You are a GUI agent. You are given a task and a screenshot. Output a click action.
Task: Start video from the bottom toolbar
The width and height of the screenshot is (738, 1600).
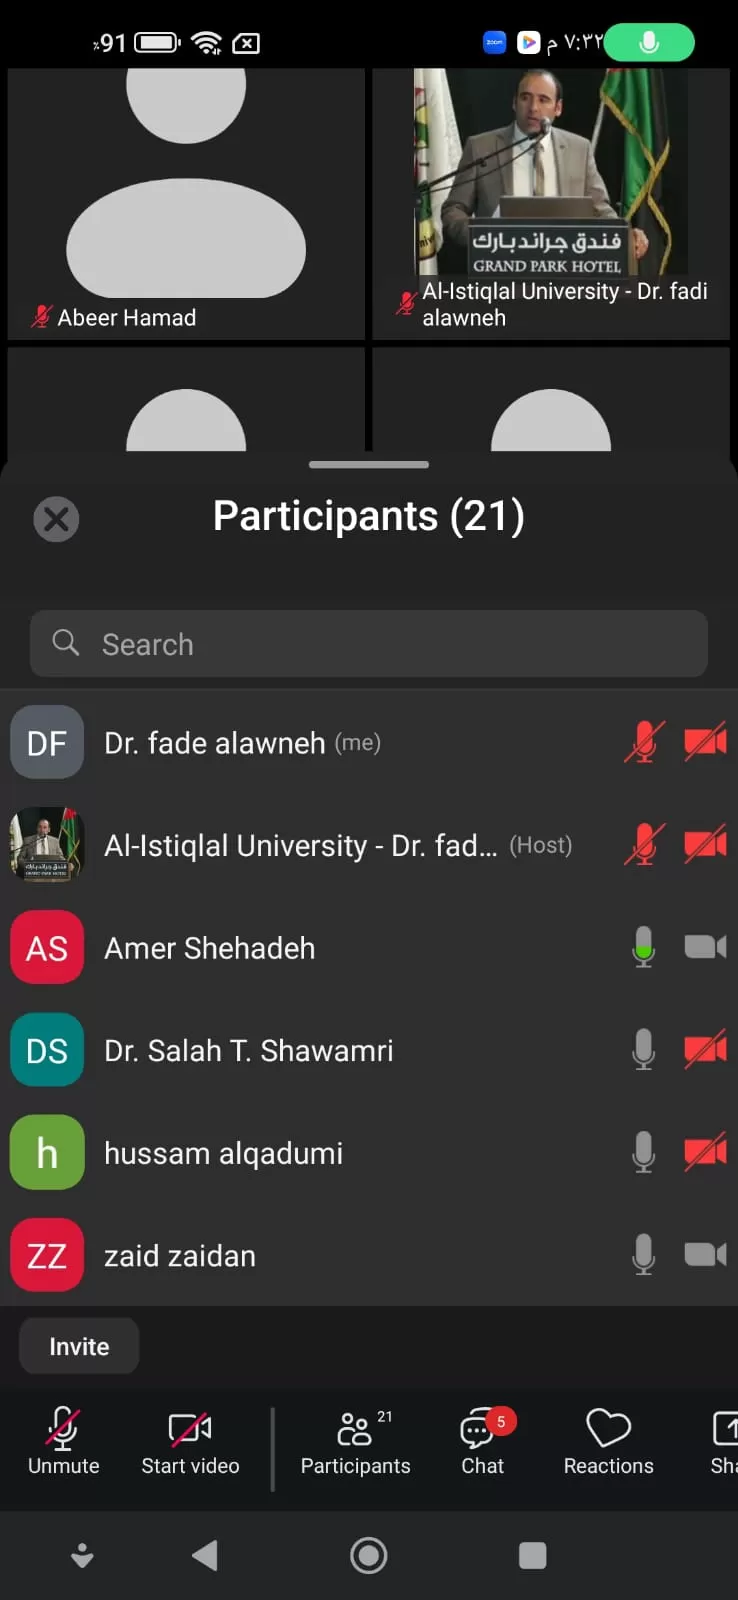click(x=190, y=1441)
